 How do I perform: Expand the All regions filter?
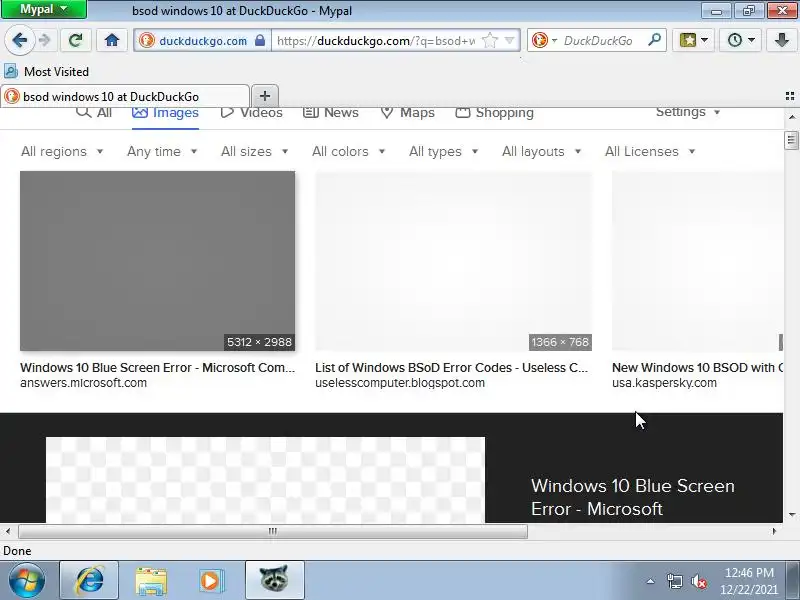pyautogui.click(x=62, y=152)
